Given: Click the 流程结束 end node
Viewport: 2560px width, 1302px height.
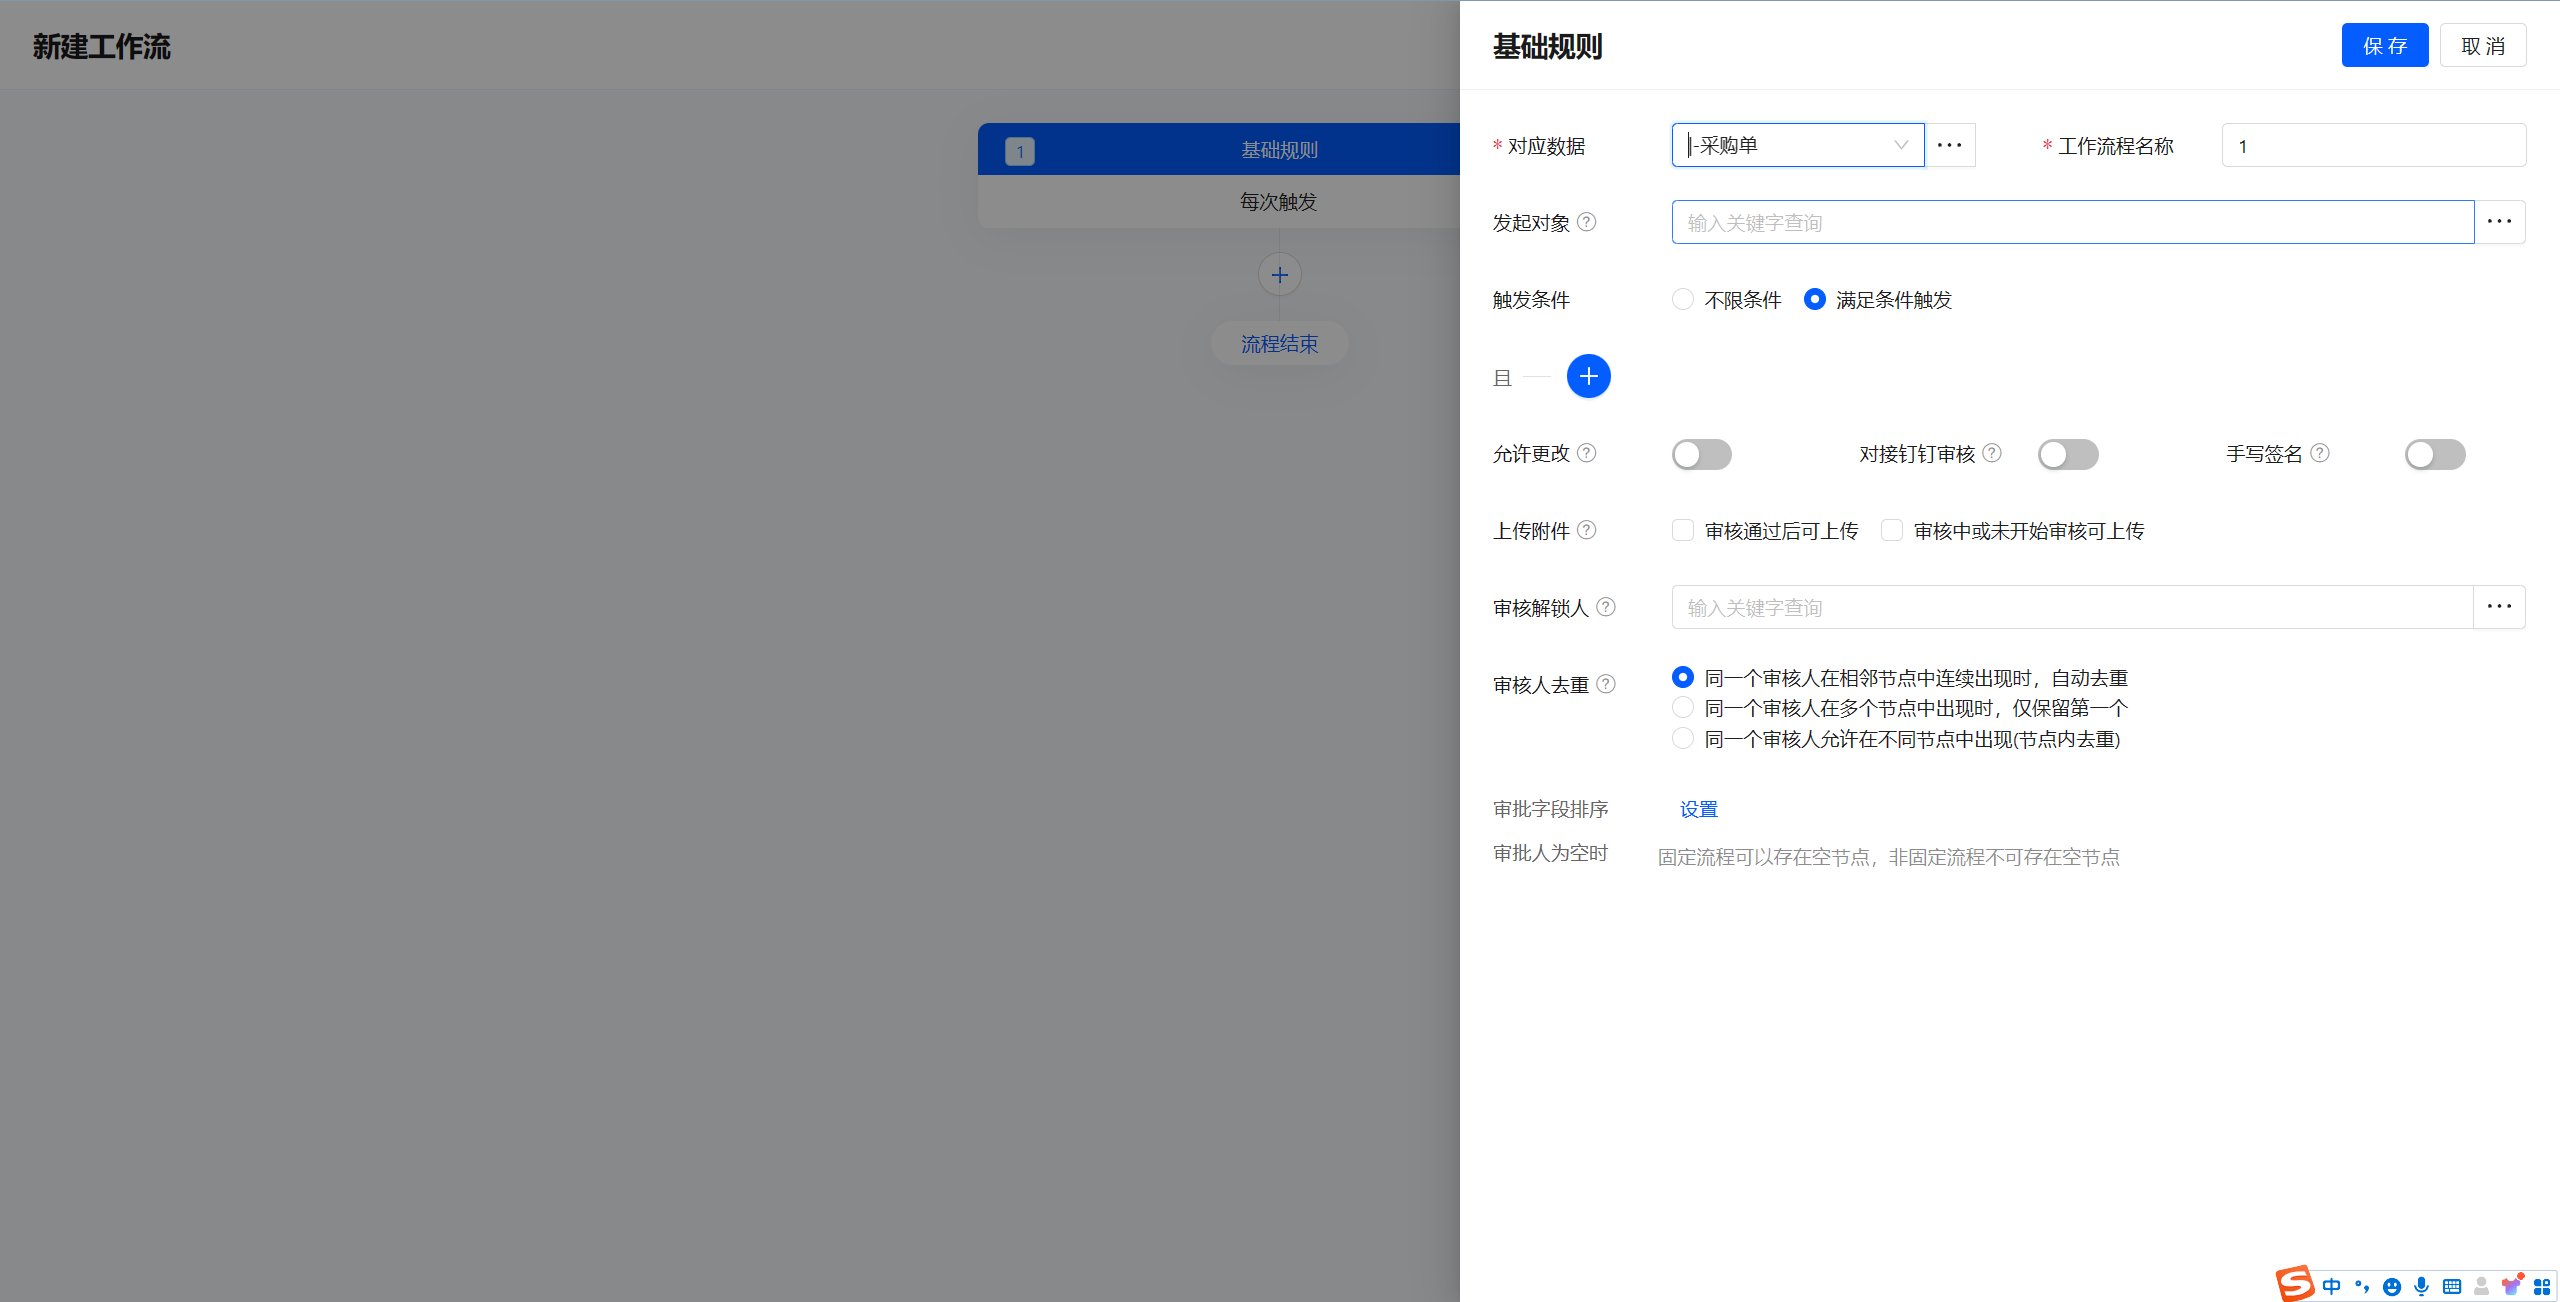Looking at the screenshot, I should click(1279, 343).
